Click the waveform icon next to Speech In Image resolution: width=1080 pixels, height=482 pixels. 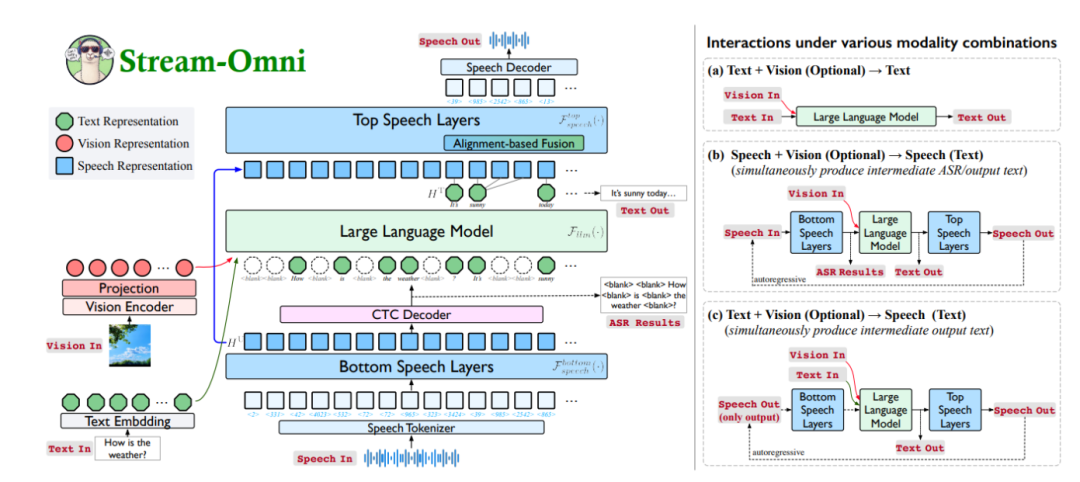[411, 459]
